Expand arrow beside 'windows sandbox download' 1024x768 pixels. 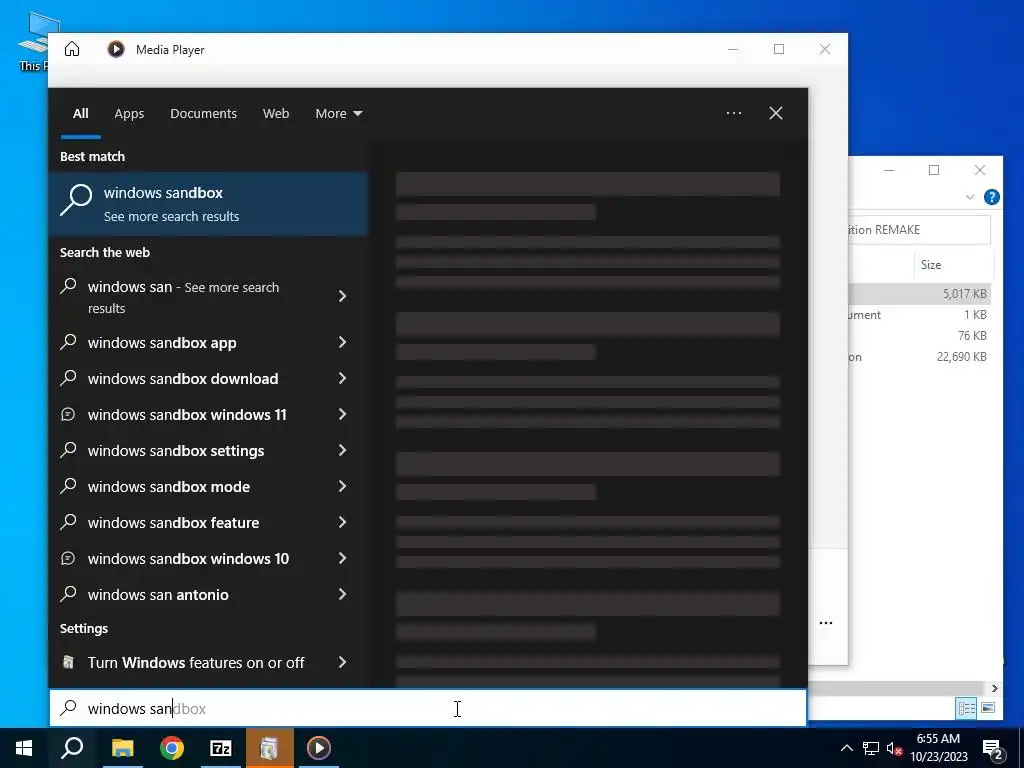pos(342,379)
